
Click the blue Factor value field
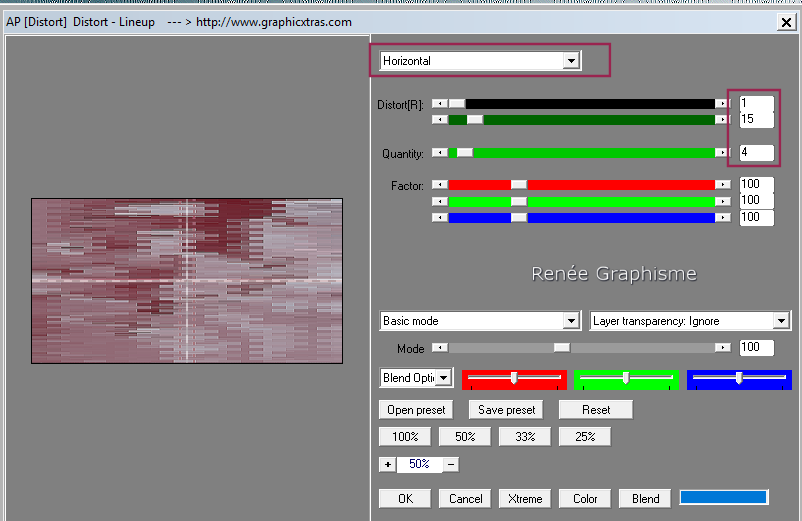tap(756, 217)
